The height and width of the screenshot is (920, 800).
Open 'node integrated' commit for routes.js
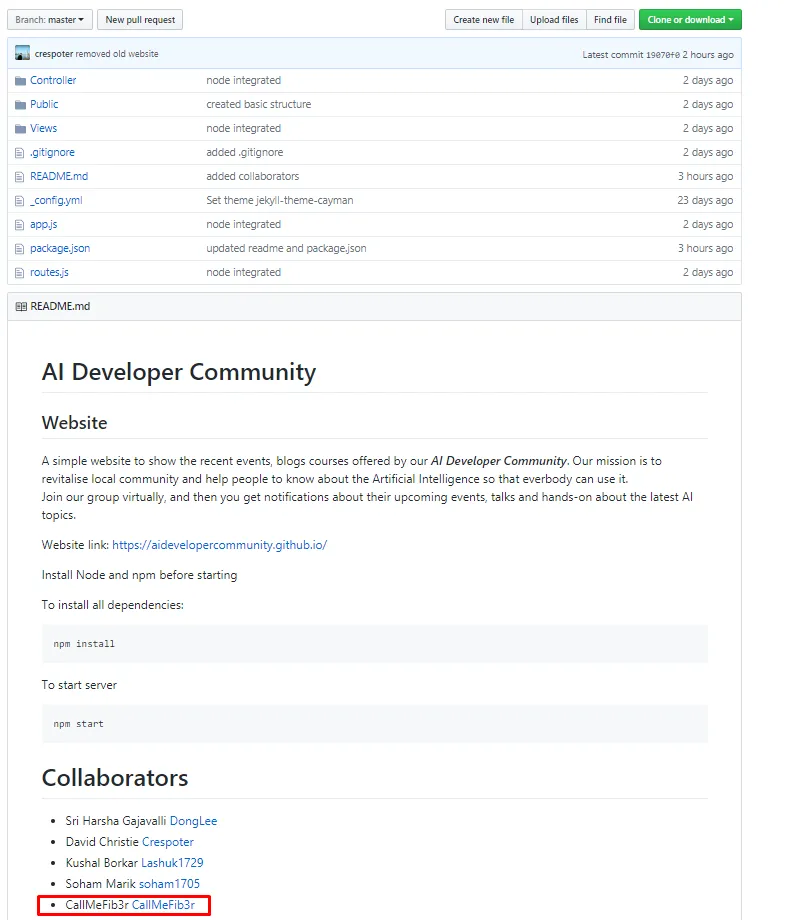coord(244,272)
